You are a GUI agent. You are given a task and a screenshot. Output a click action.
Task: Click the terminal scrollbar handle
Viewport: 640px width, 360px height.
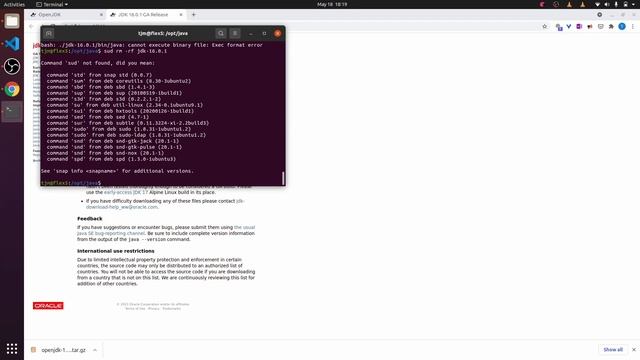tap(283, 178)
